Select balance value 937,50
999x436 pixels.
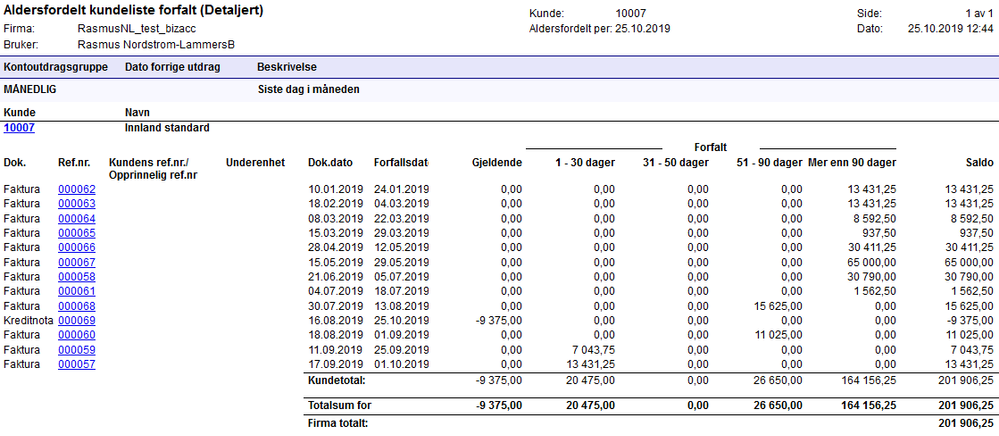978,233
